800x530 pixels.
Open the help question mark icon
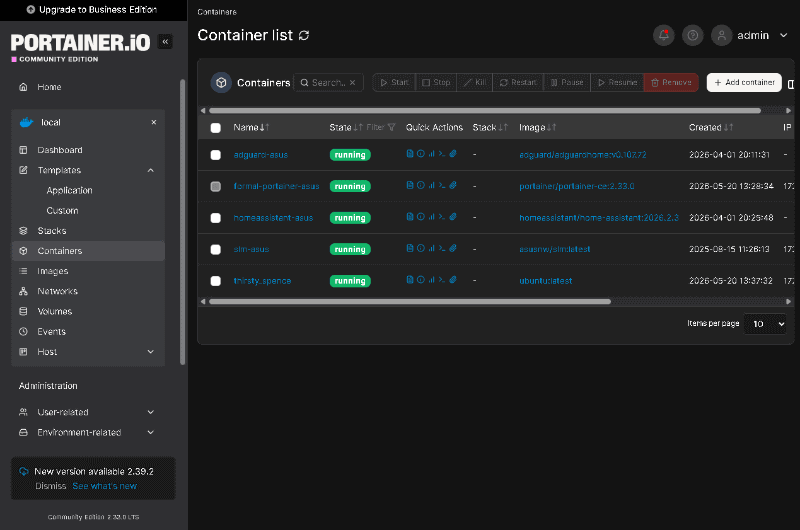click(x=692, y=35)
